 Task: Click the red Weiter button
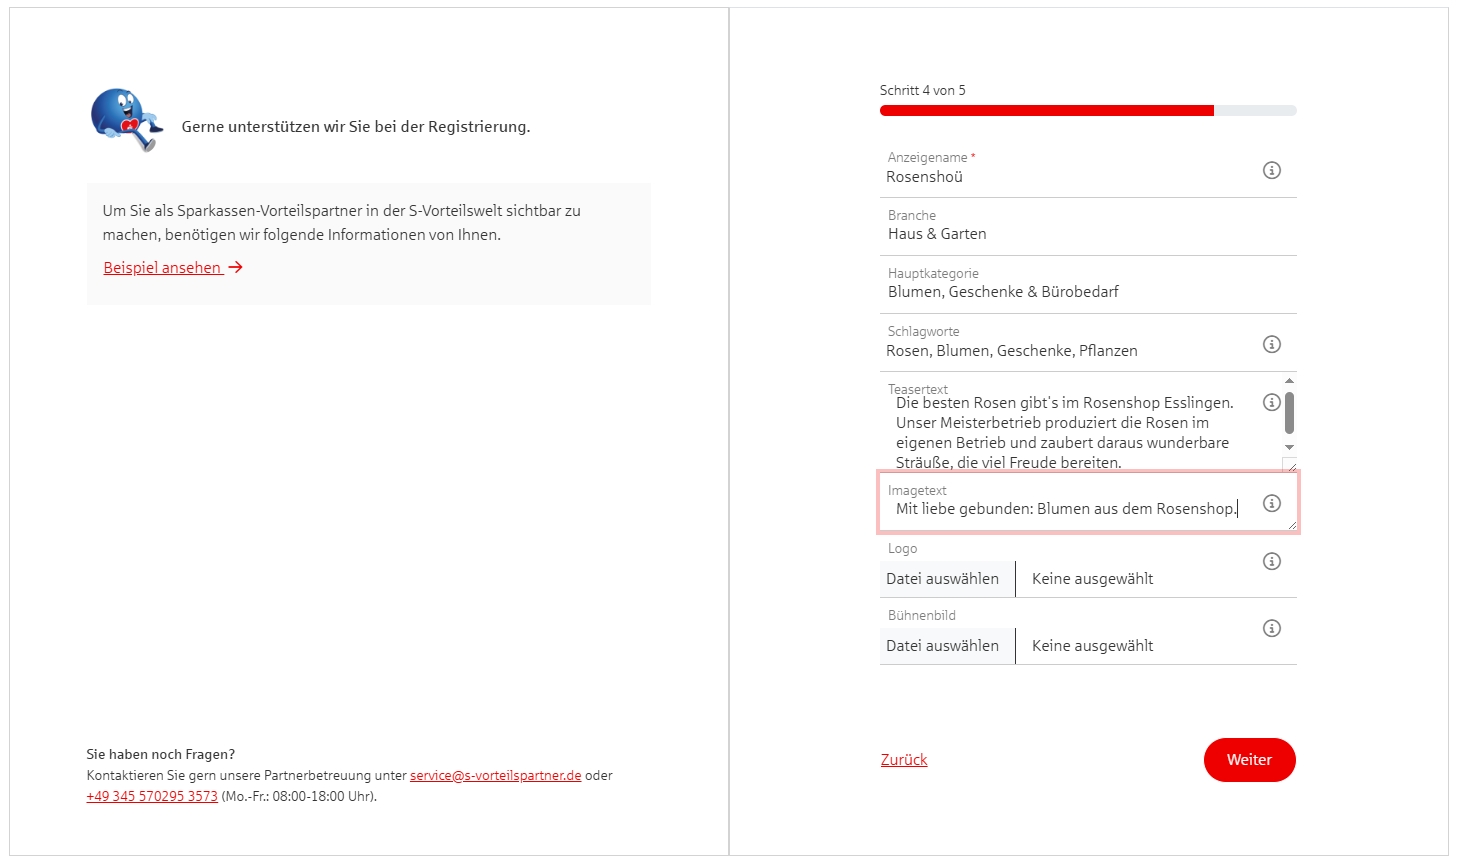click(x=1249, y=760)
